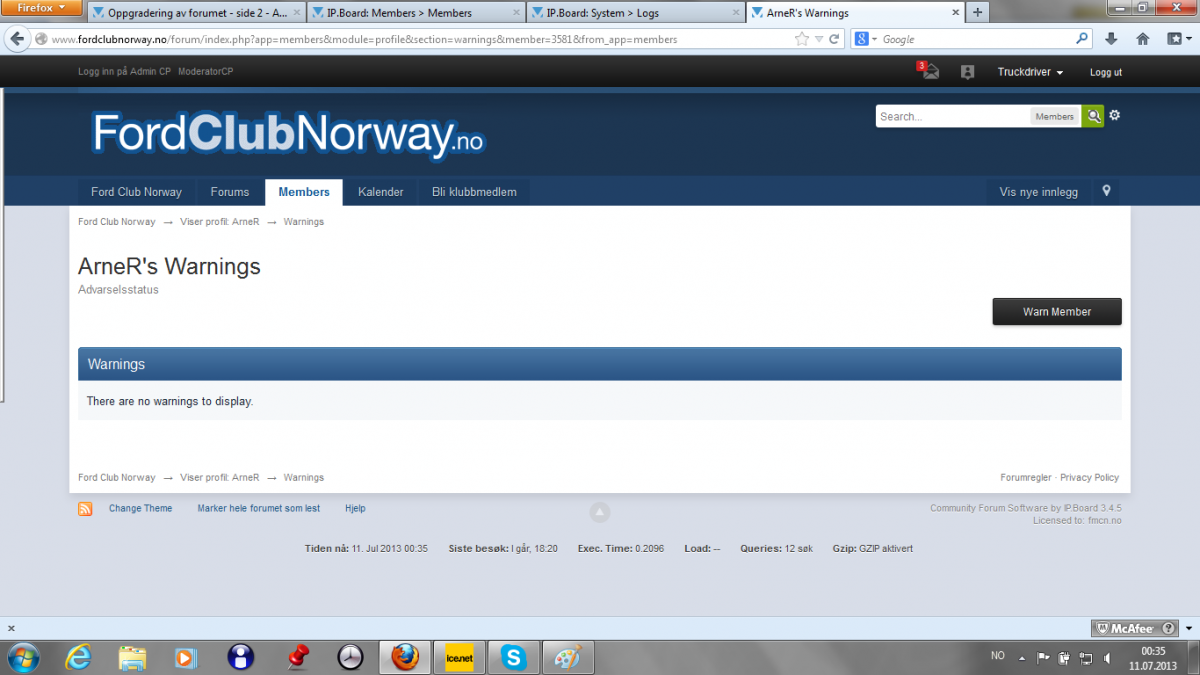
Task: Click the RSS feed icon
Action: pyautogui.click(x=86, y=509)
